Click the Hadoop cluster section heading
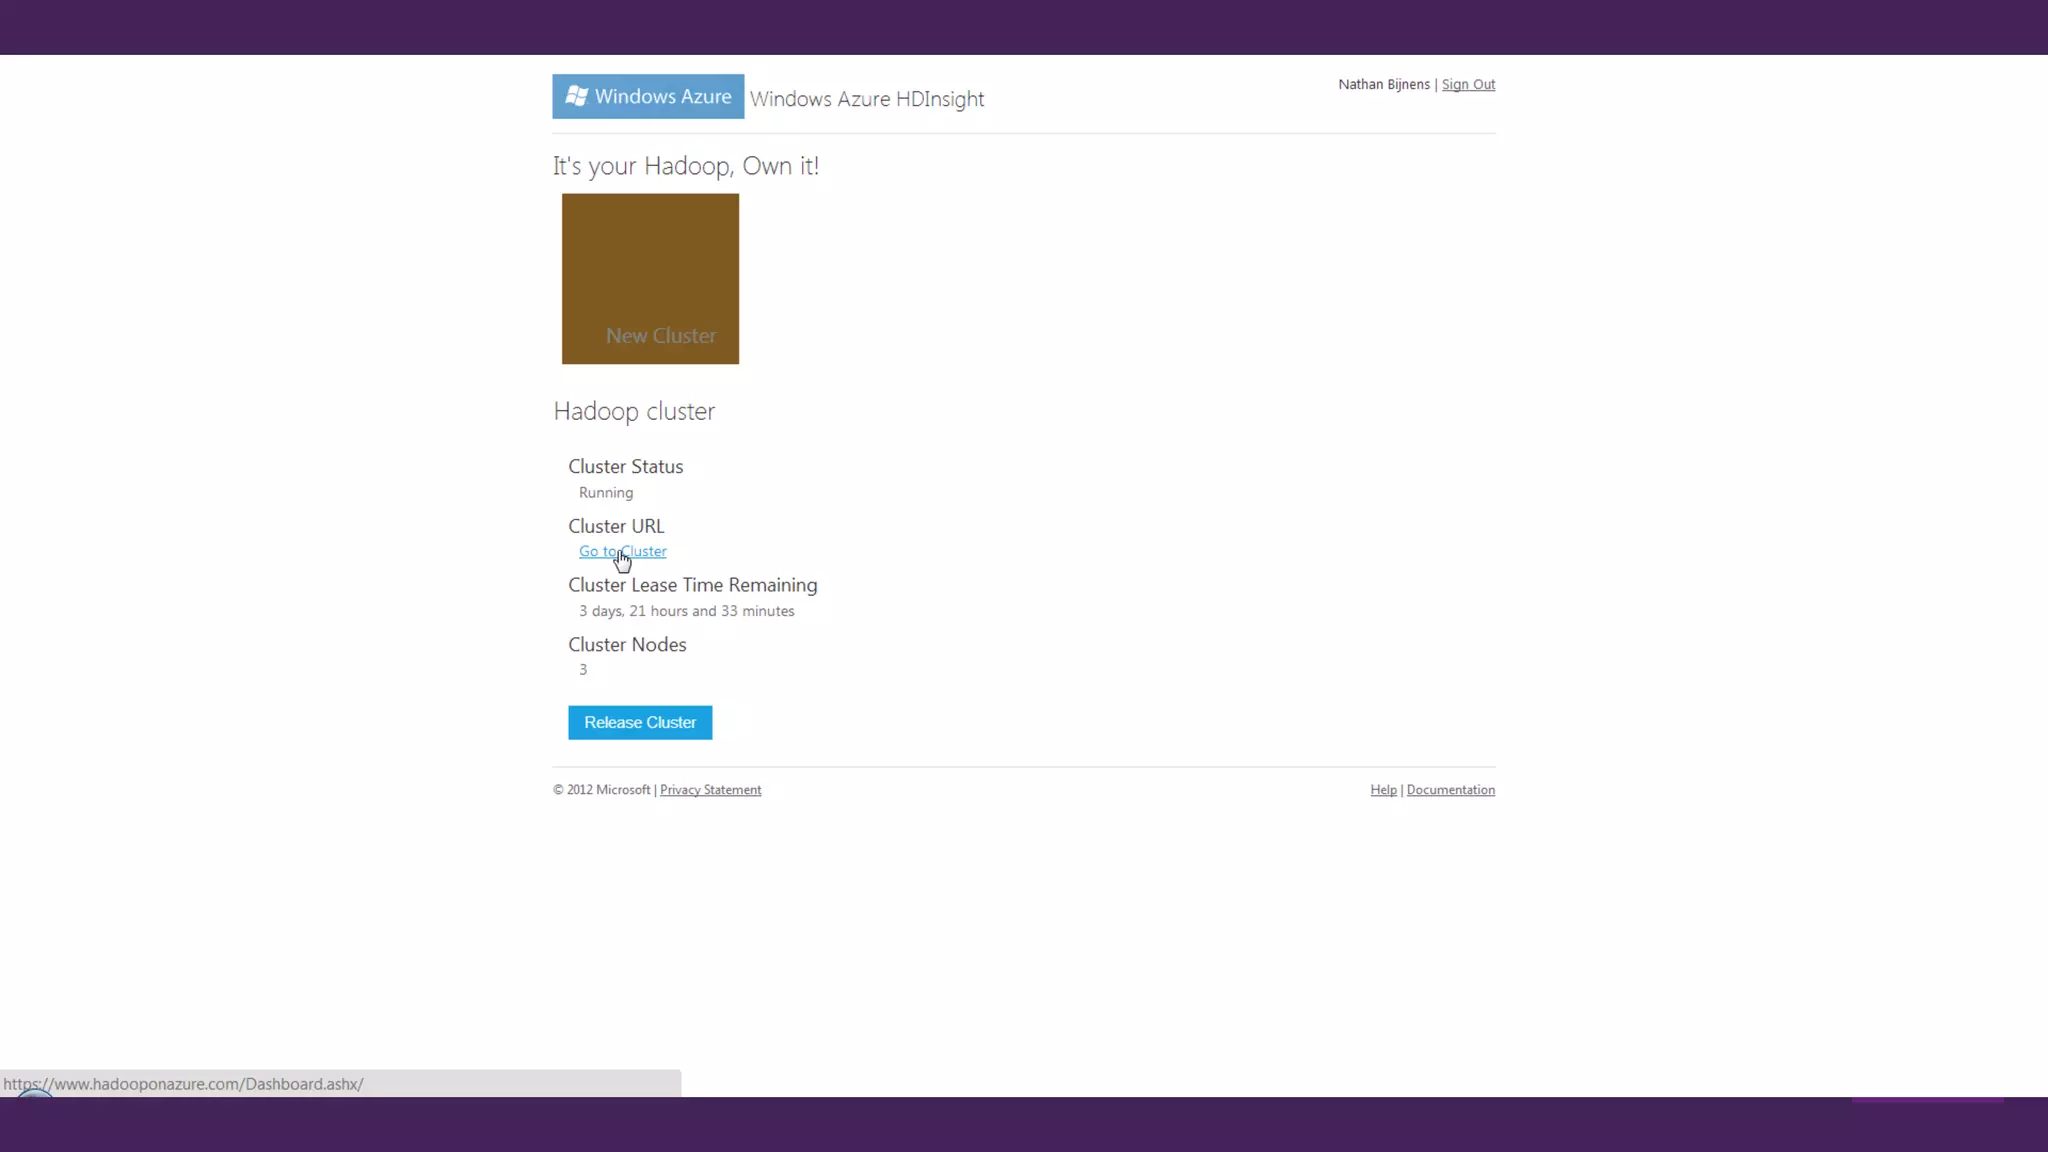The width and height of the screenshot is (2048, 1152). coord(634,411)
